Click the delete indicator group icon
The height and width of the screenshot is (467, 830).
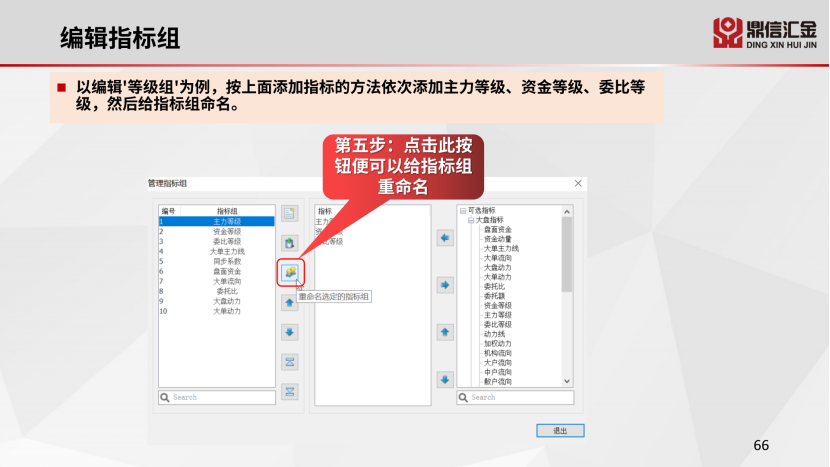coord(290,243)
